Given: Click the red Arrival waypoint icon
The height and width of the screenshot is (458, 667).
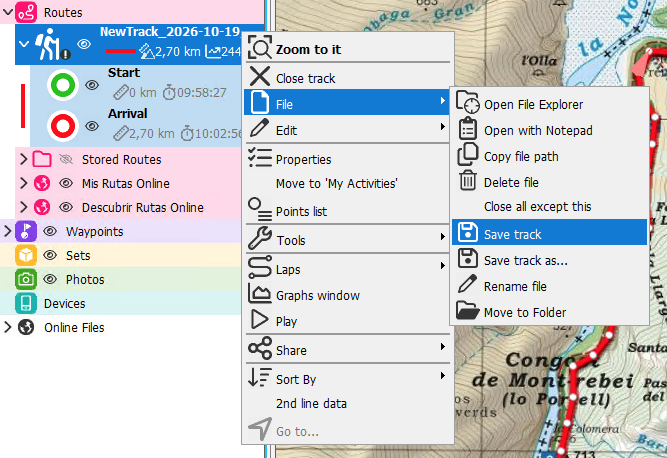Looking at the screenshot, I should click(x=63, y=126).
